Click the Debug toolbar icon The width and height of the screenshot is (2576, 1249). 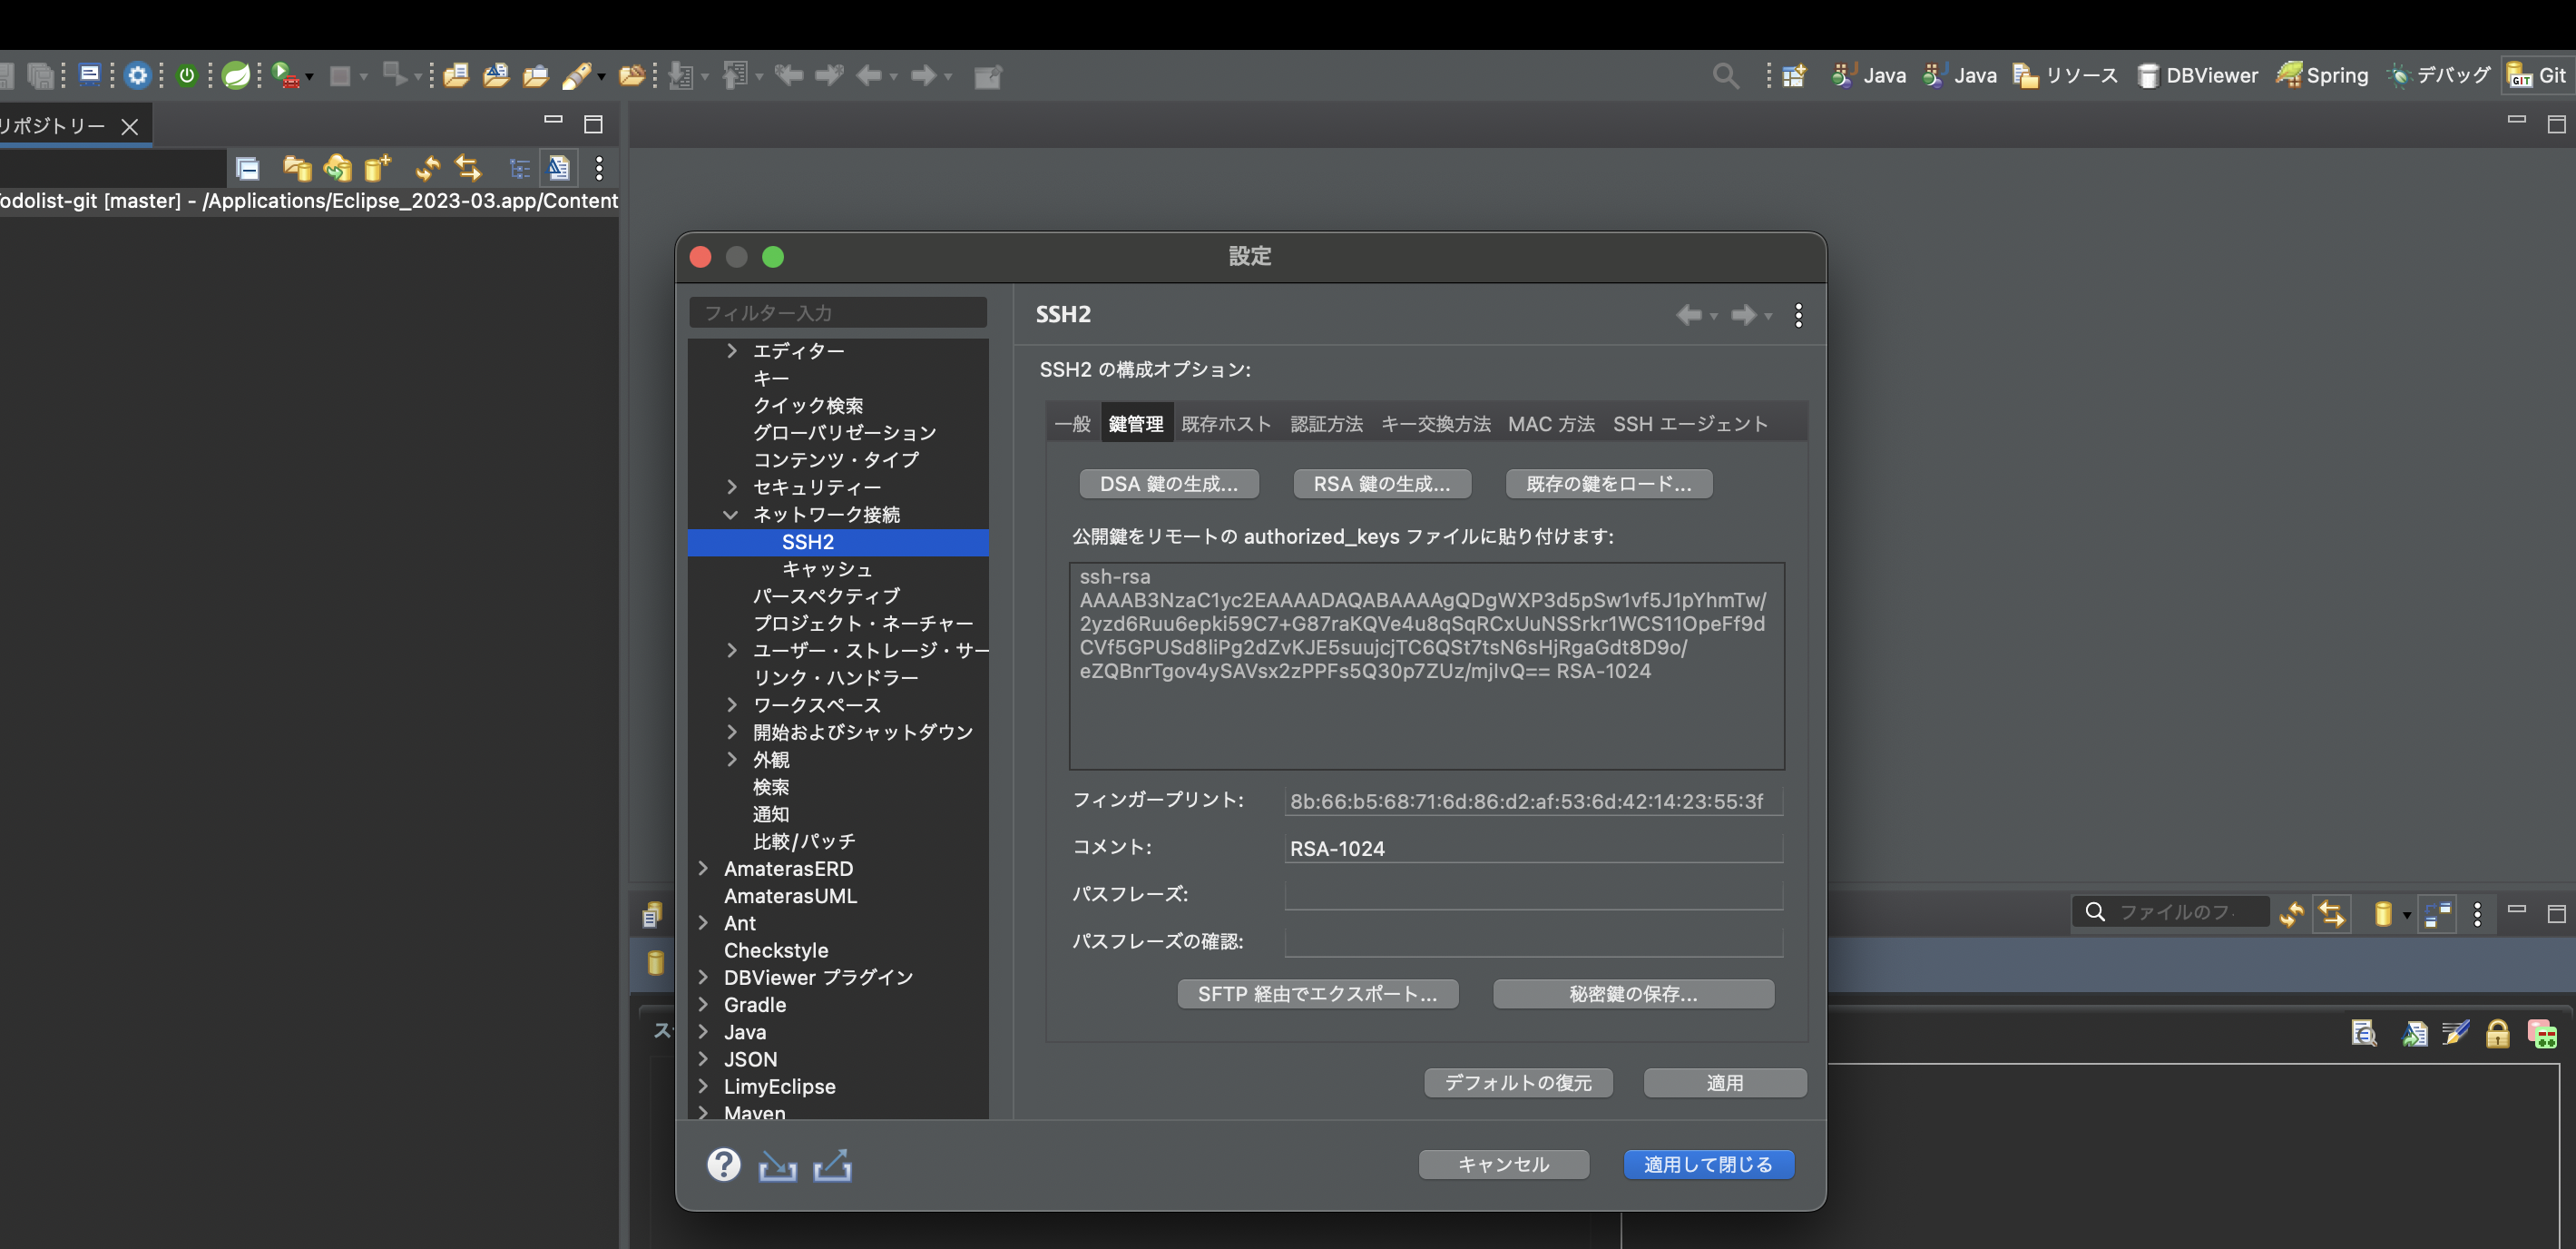point(2440,75)
